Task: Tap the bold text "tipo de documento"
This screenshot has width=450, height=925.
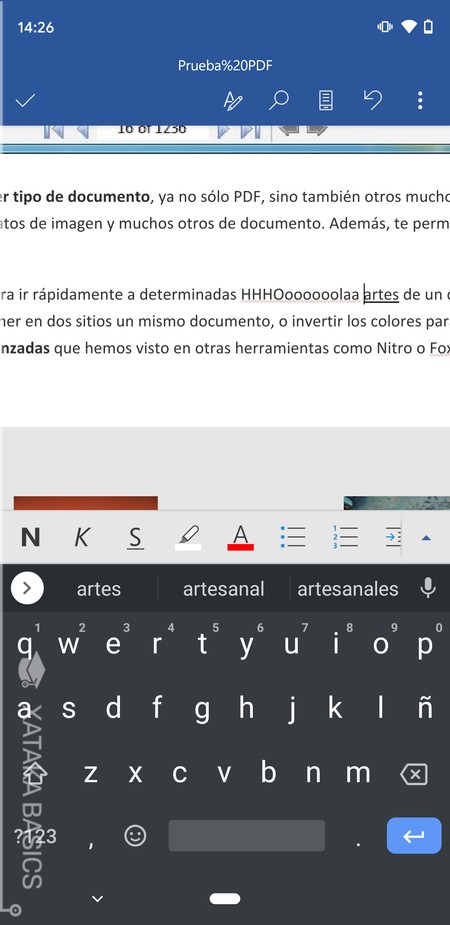Action: point(81,197)
